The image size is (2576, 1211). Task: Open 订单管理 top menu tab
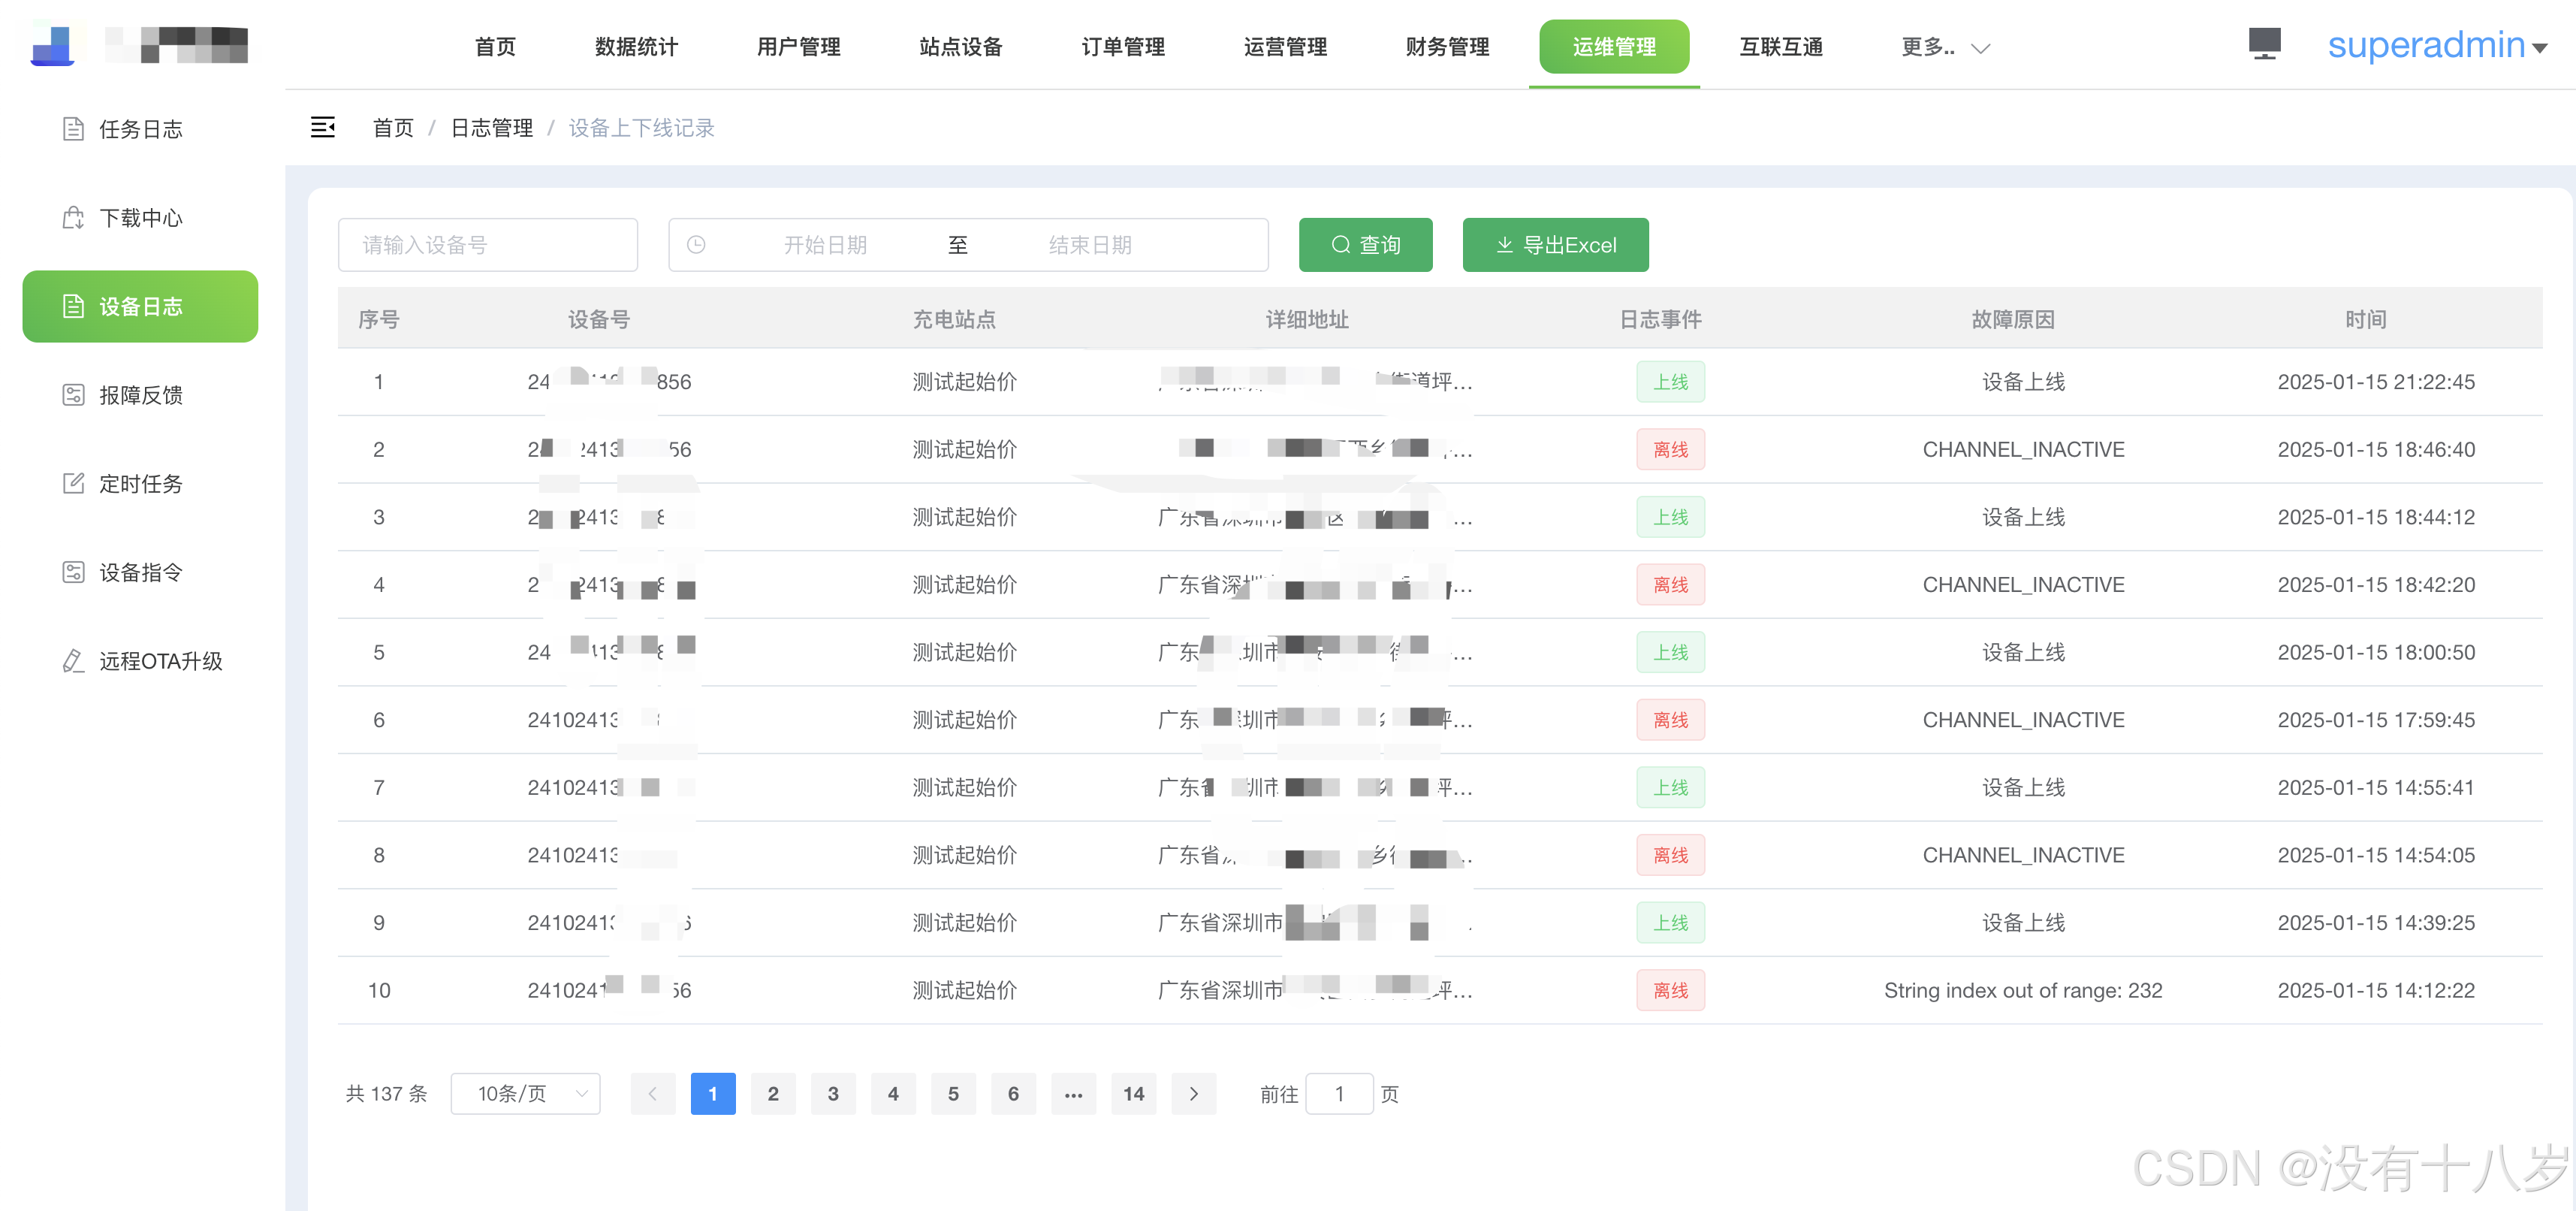point(1122,47)
